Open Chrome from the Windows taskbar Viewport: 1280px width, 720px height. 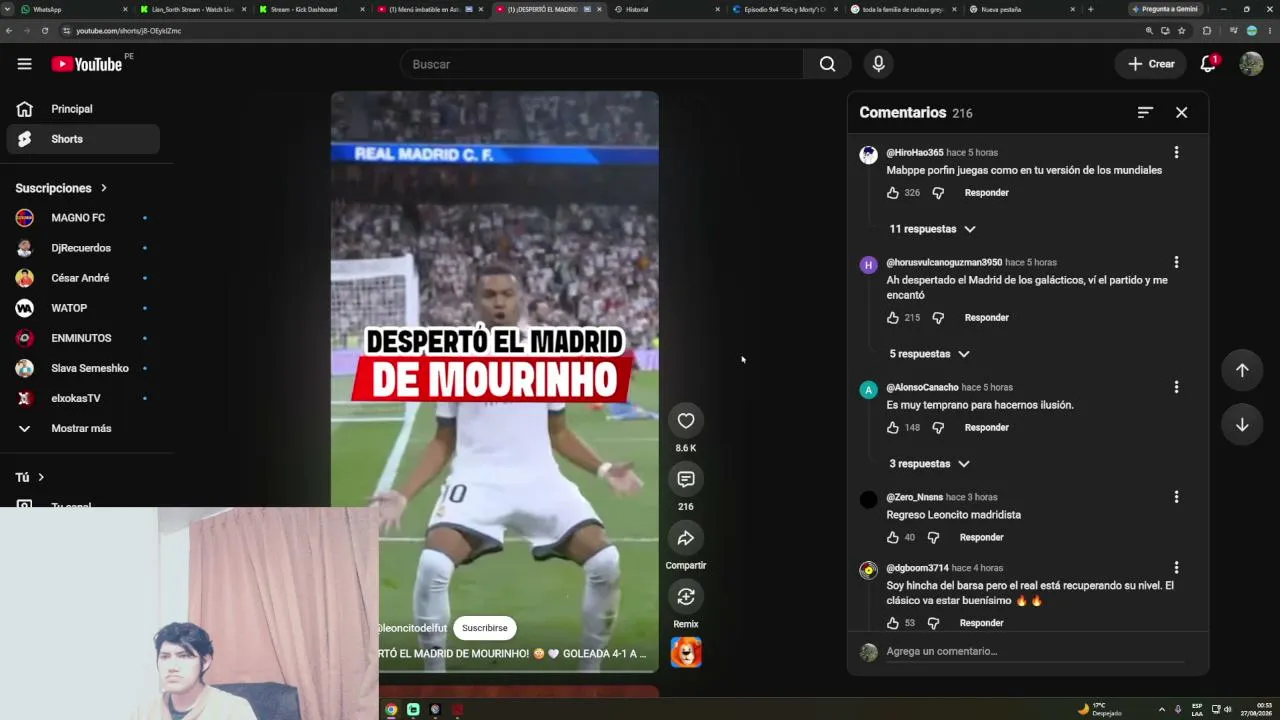[x=391, y=710]
